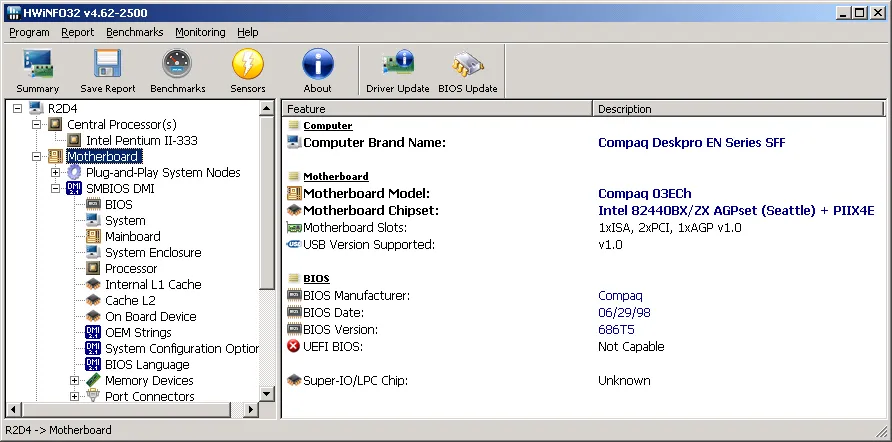Click the Not Capable UEFI value
The width and height of the screenshot is (892, 442).
631,346
